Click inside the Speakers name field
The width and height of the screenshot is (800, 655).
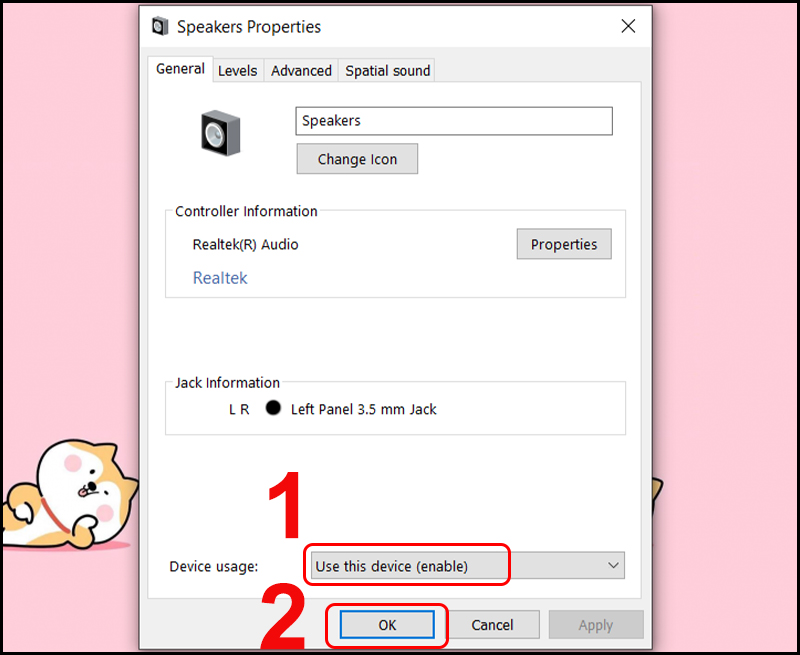click(454, 121)
